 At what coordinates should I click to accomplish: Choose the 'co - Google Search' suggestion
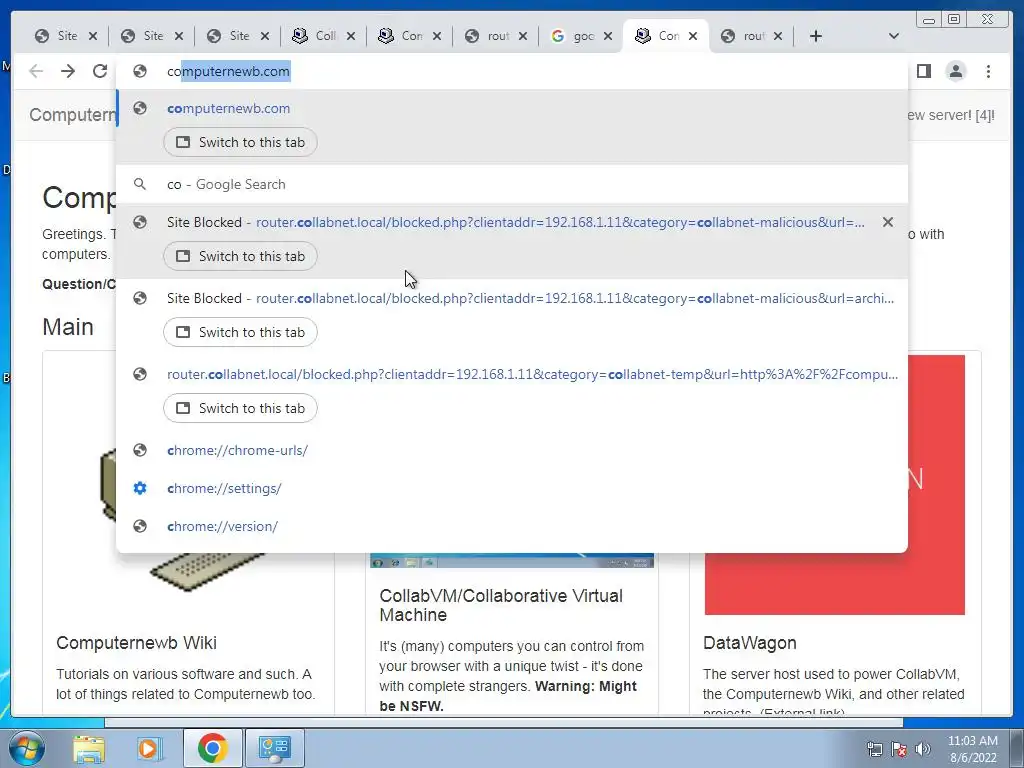click(511, 184)
